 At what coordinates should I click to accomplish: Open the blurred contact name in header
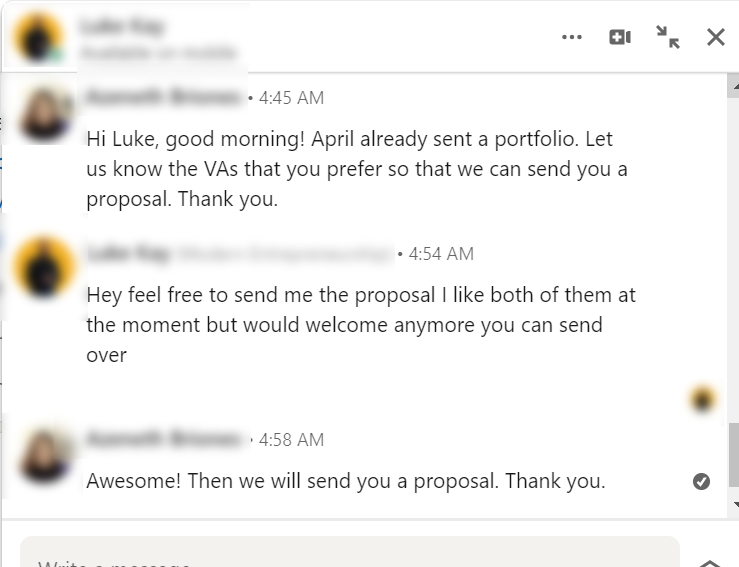(123, 26)
